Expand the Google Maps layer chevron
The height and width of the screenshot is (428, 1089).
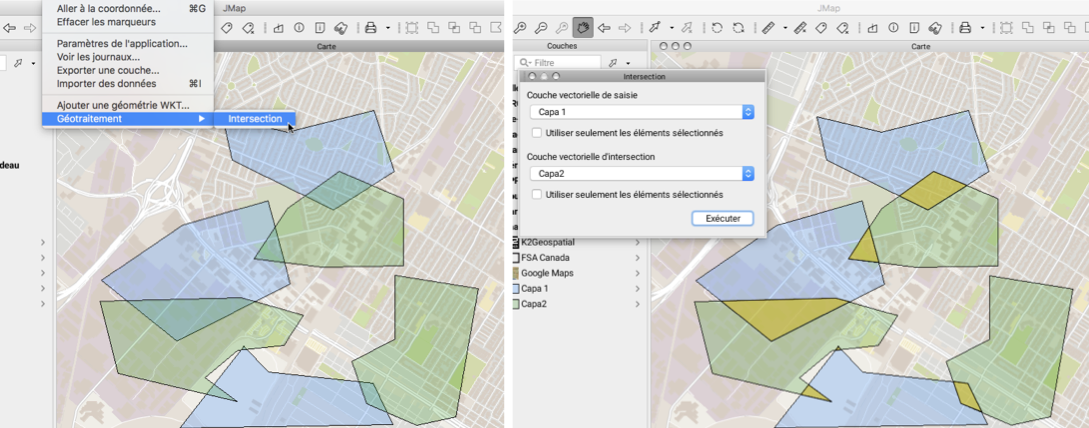click(x=638, y=273)
